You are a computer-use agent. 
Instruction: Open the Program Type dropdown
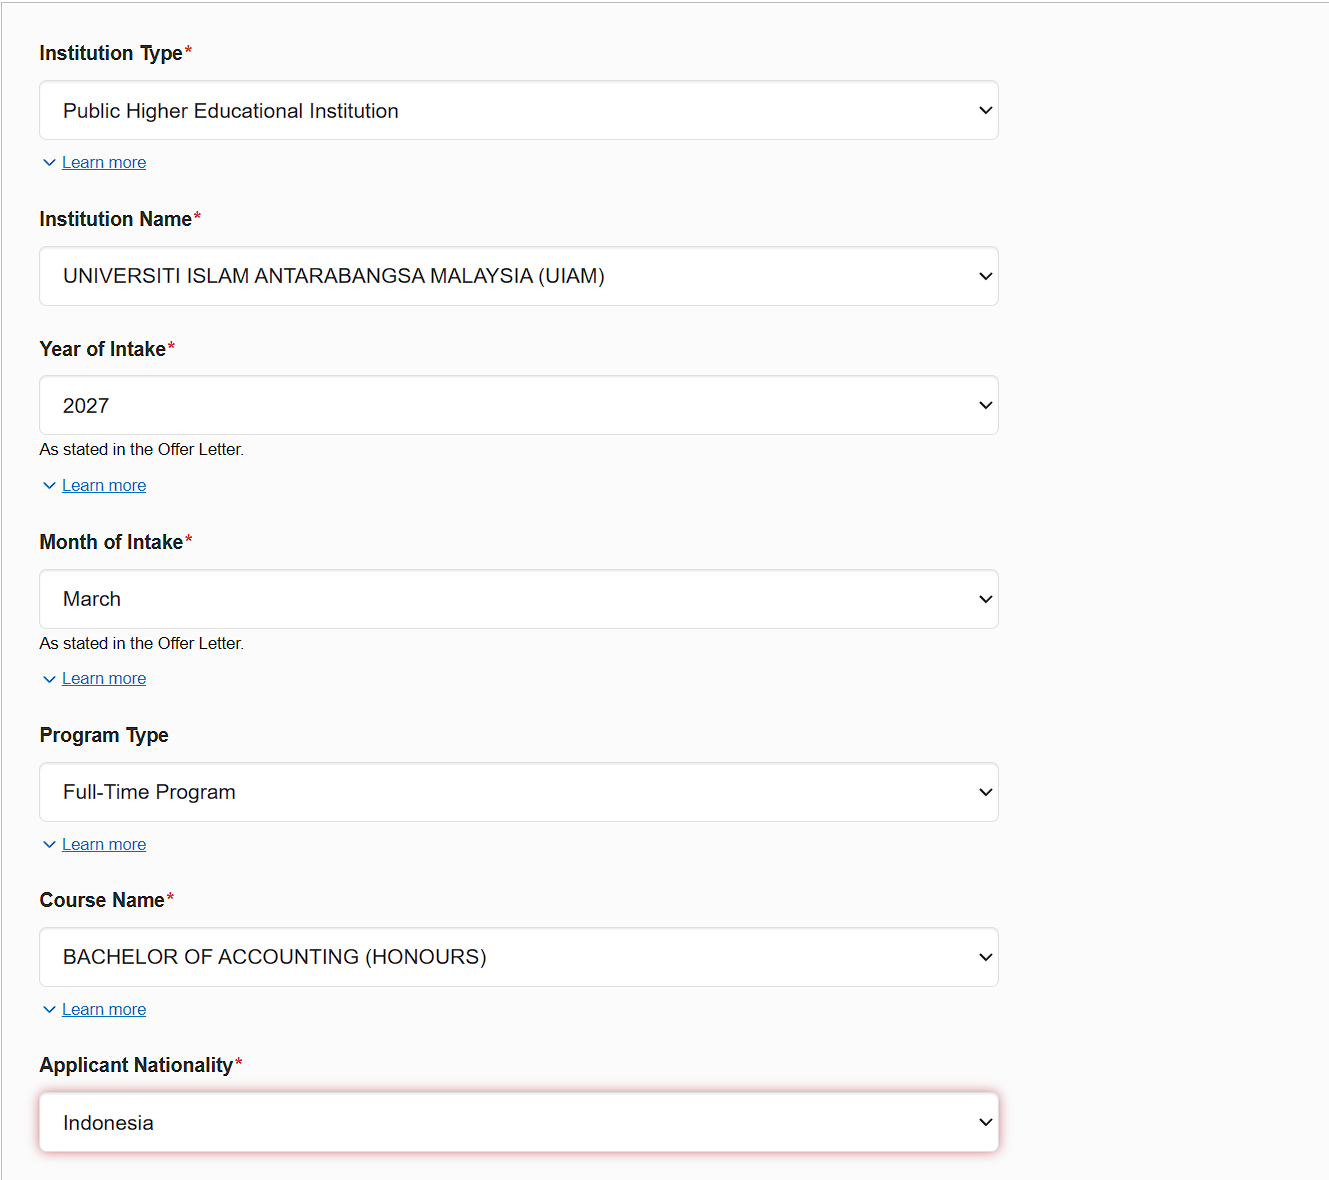tap(519, 792)
